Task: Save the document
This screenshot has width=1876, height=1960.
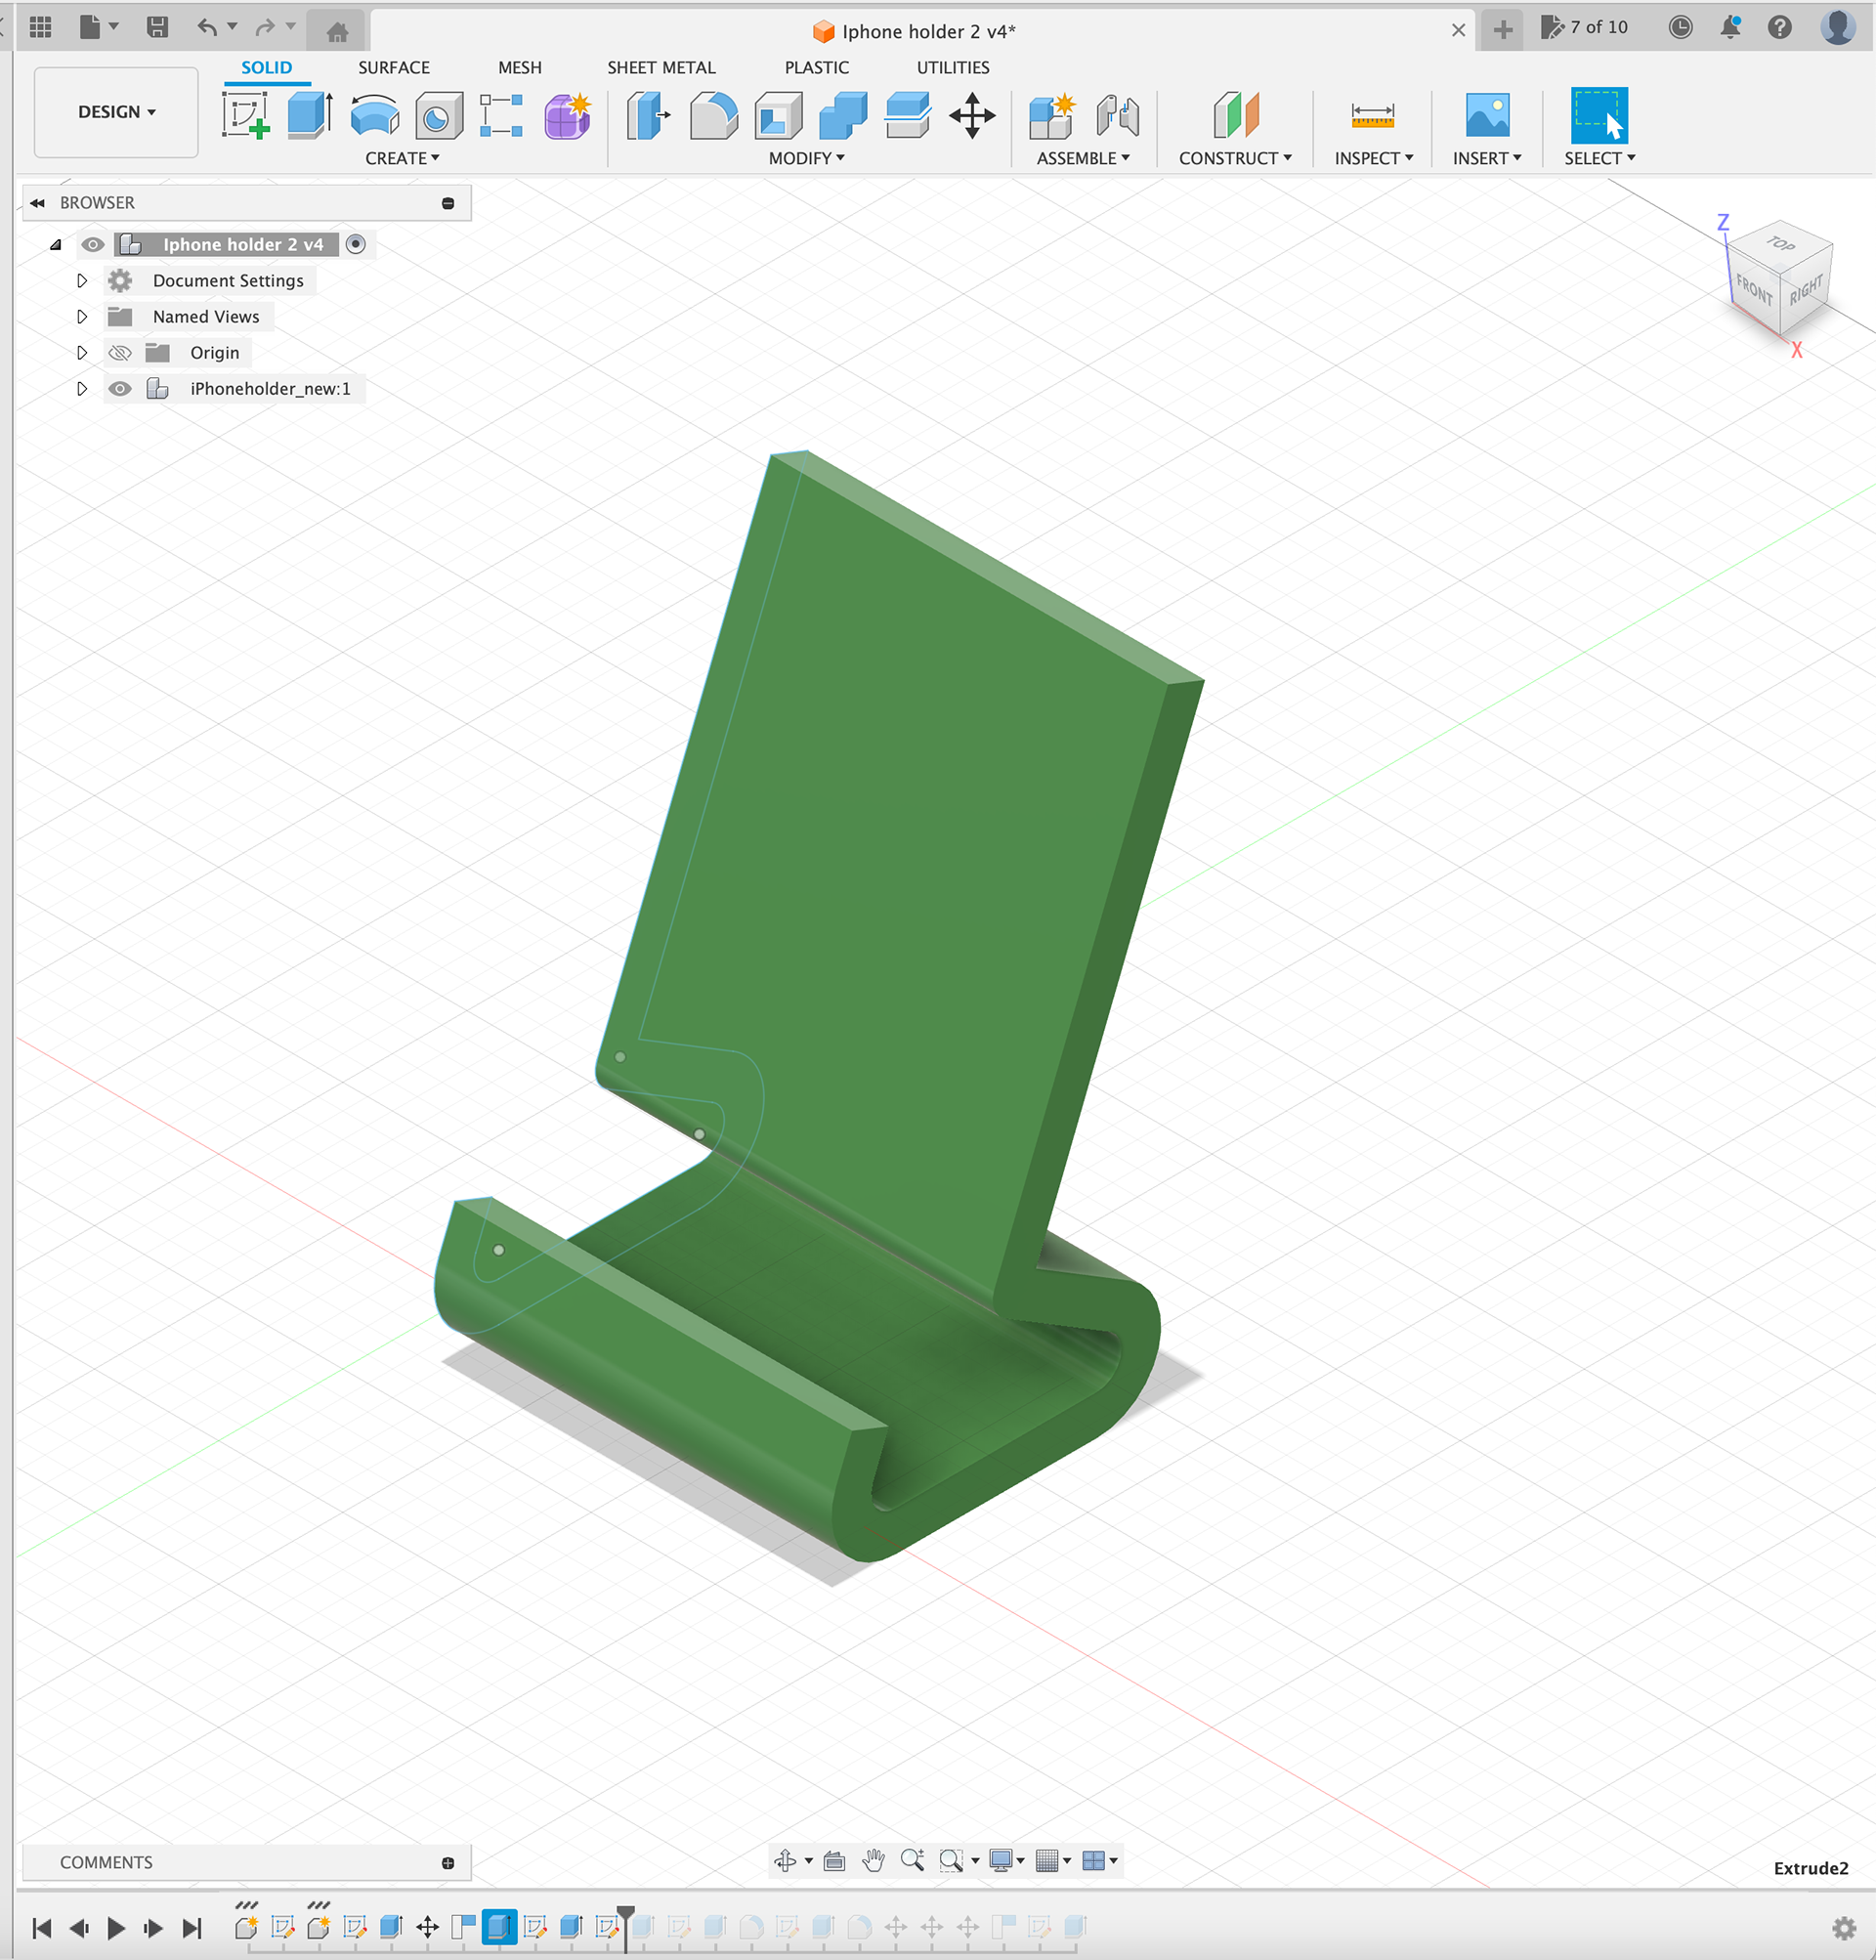Action: (x=157, y=27)
